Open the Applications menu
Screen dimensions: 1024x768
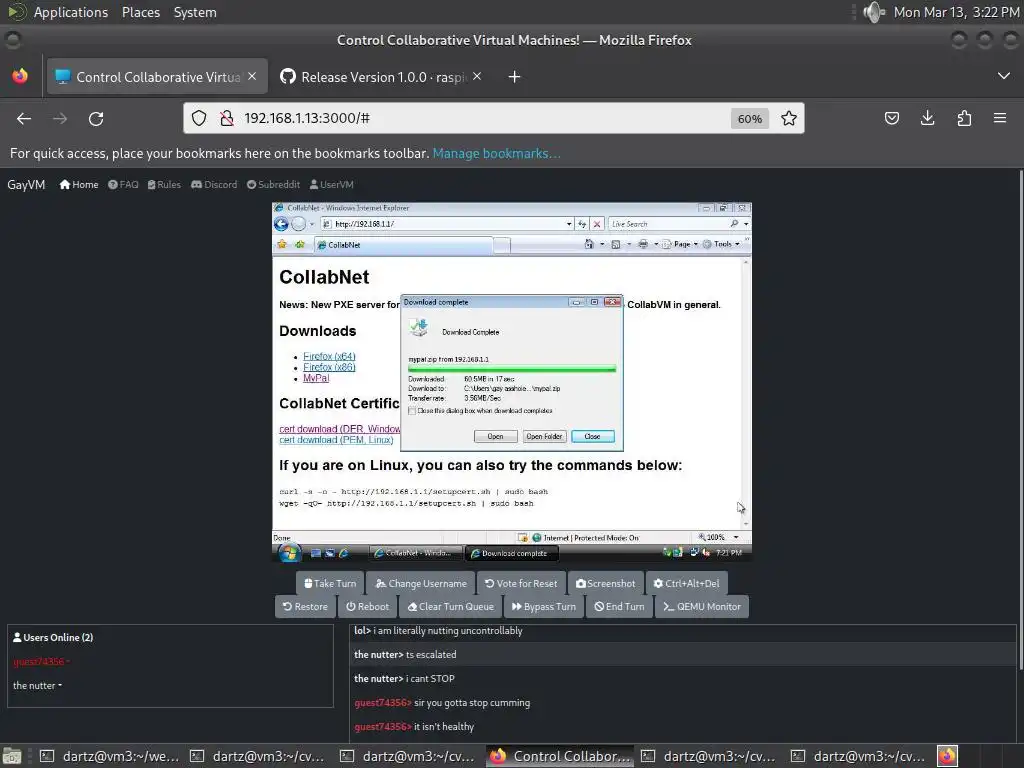click(71, 12)
